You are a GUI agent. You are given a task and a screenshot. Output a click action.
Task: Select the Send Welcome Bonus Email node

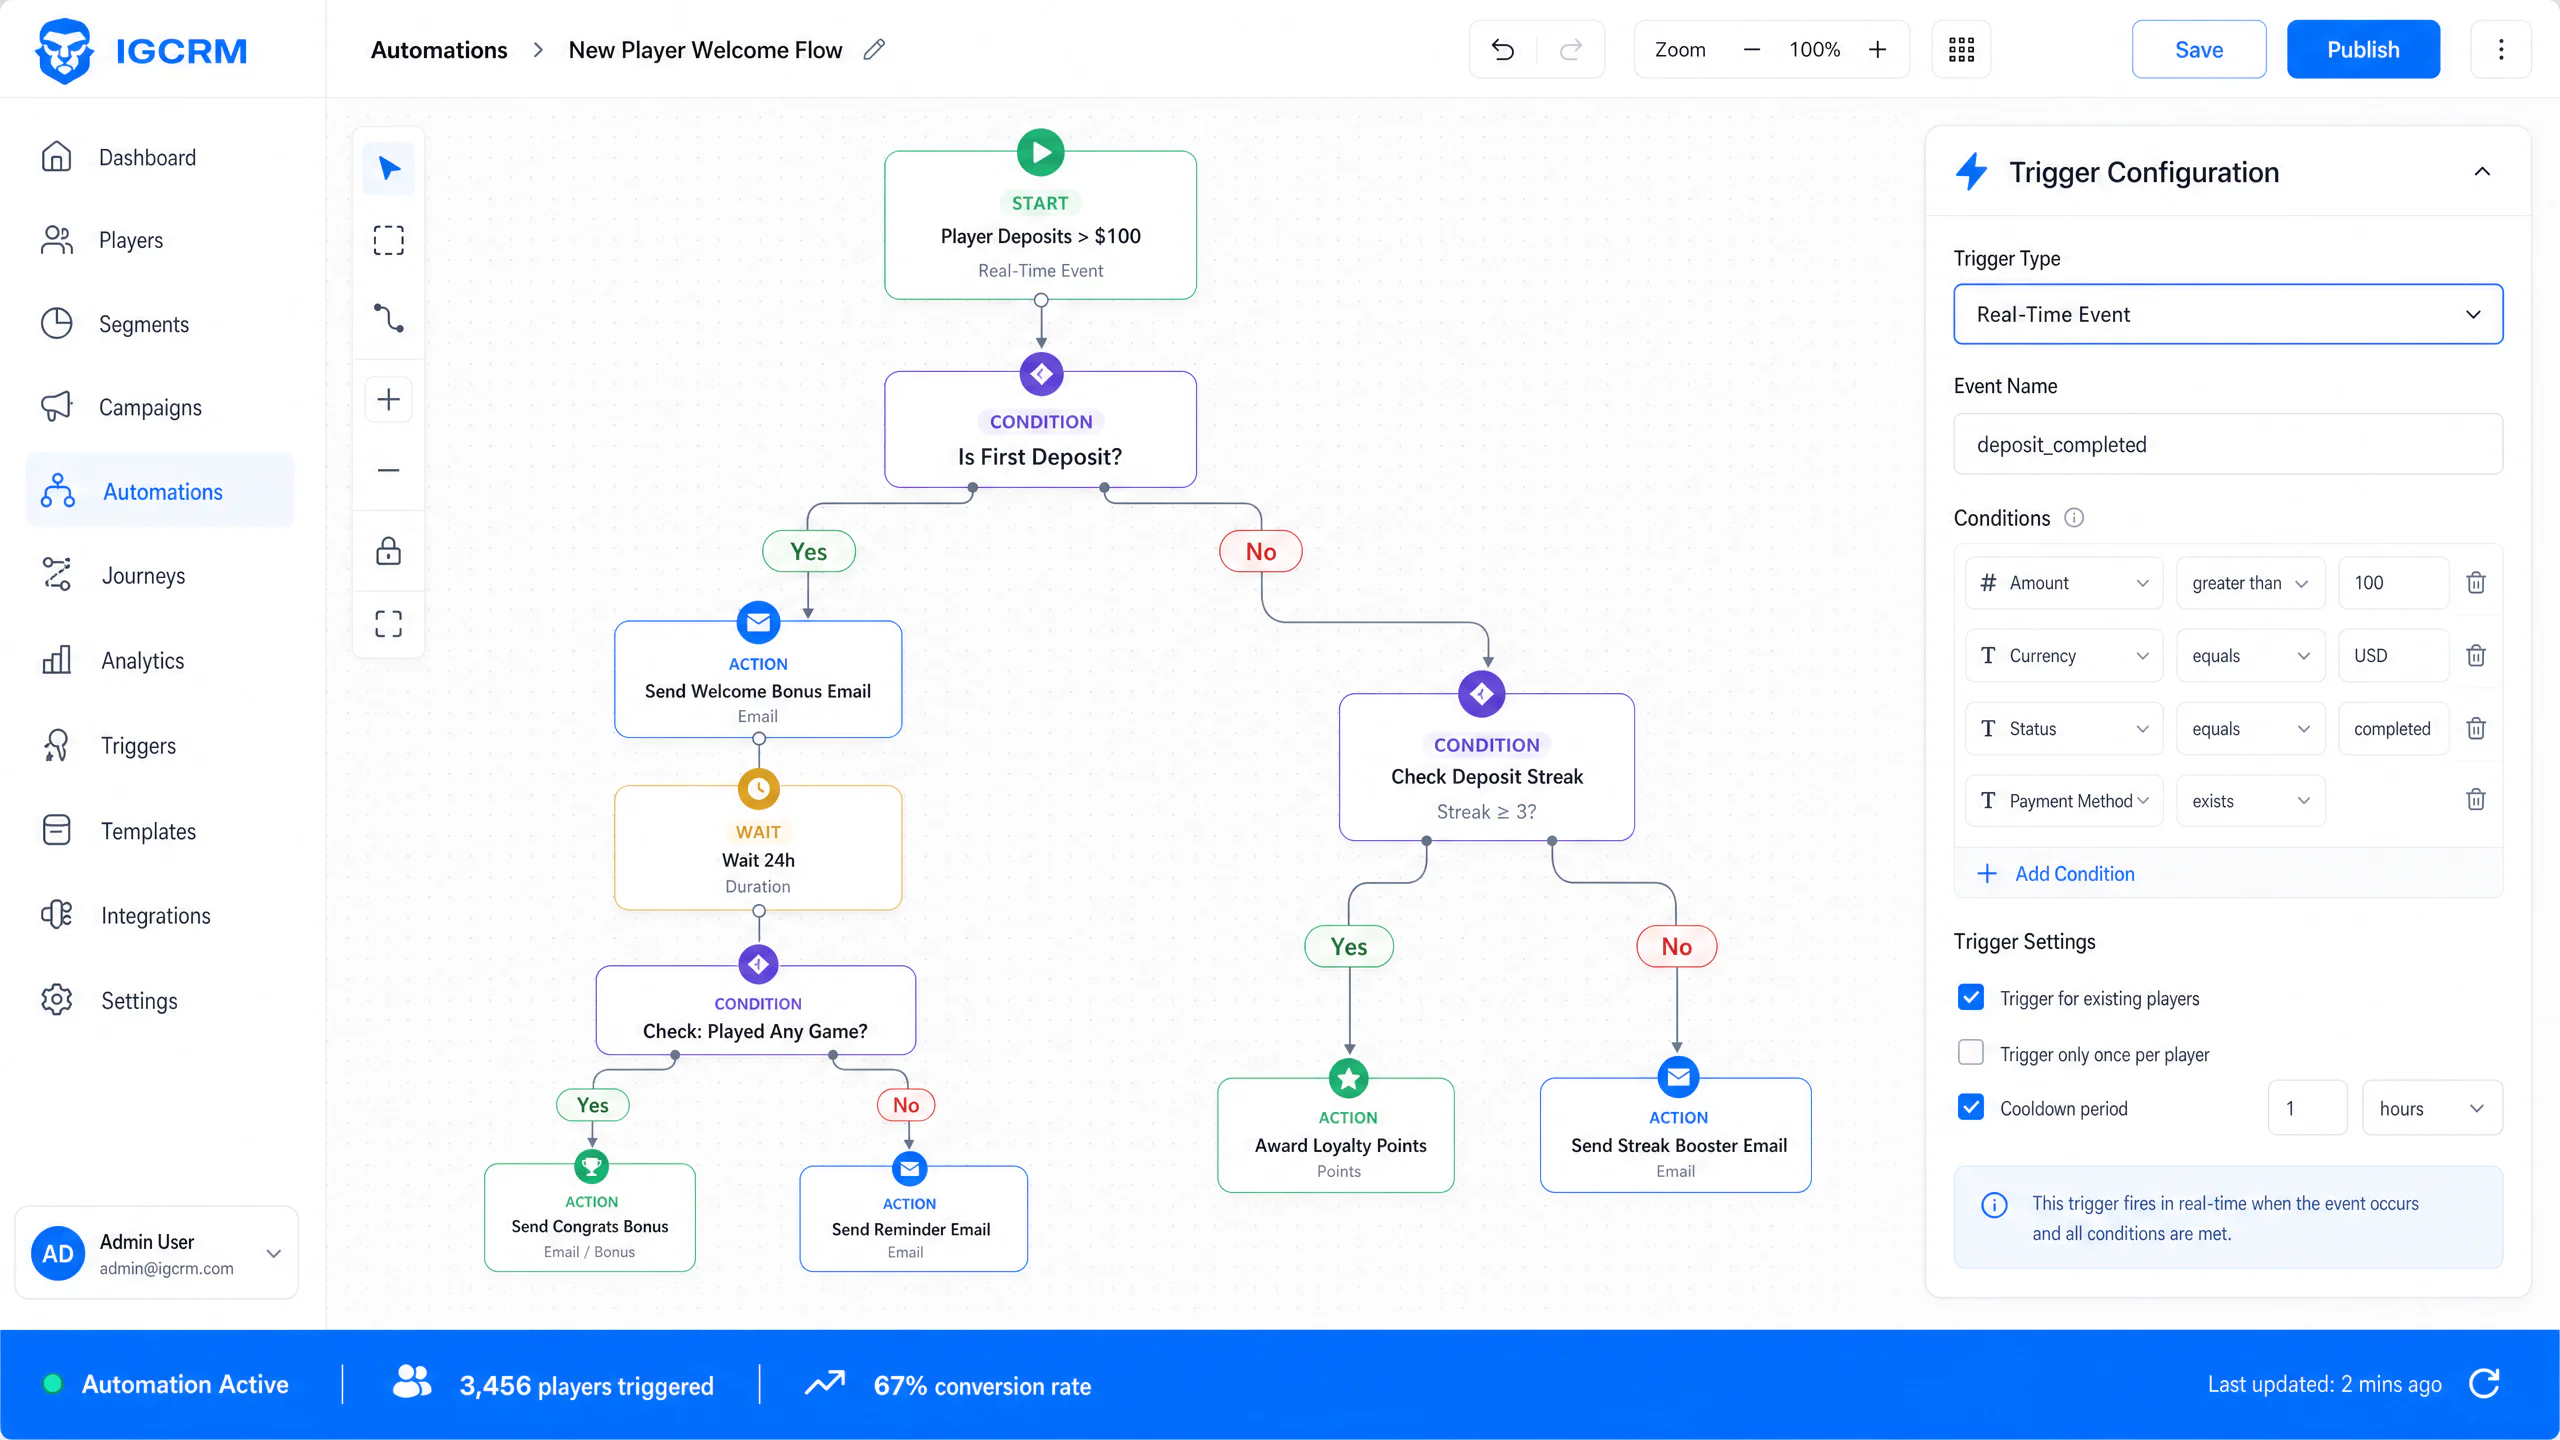[x=758, y=680]
